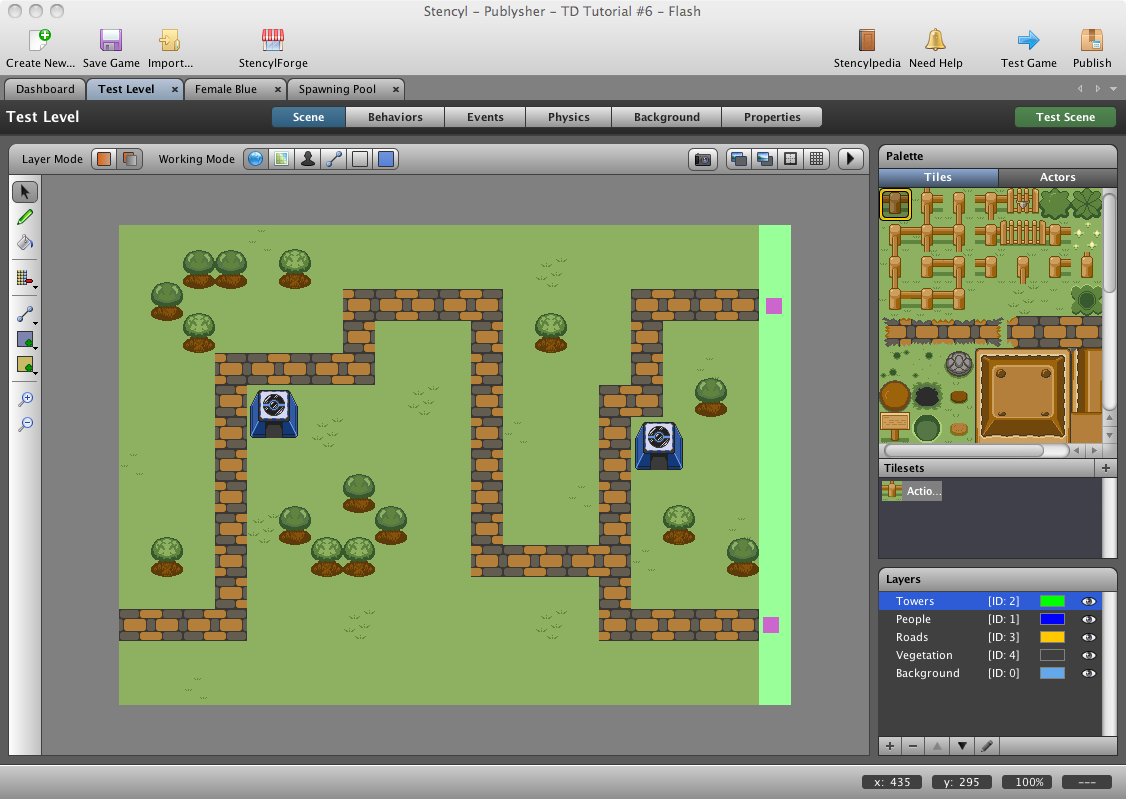Hide the Towers layer with its eye icon
The image size is (1126, 799).
point(1089,602)
